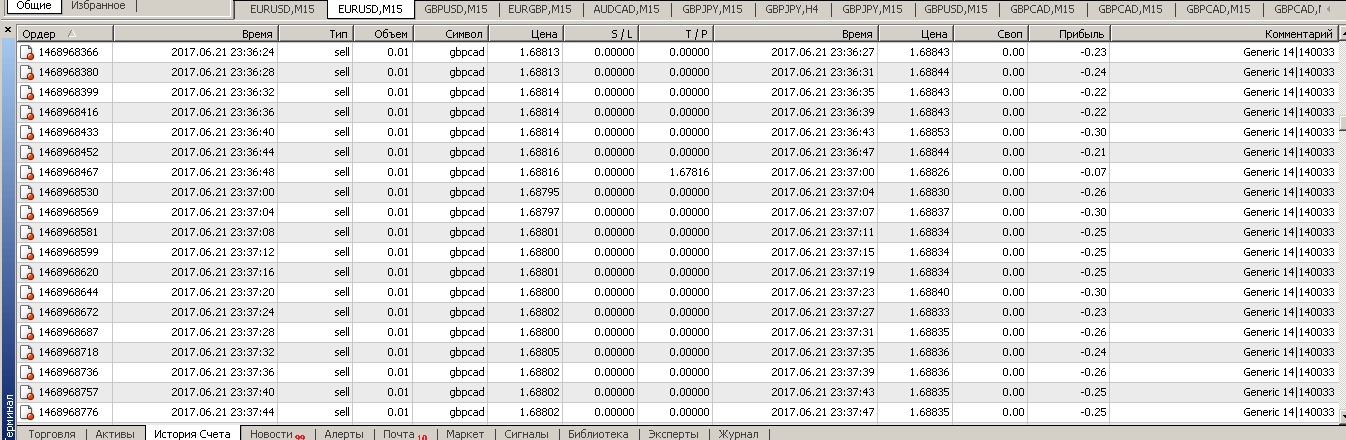Switch to the Алерты tab
Viewport: 1346px width, 440px height.
click(x=344, y=434)
